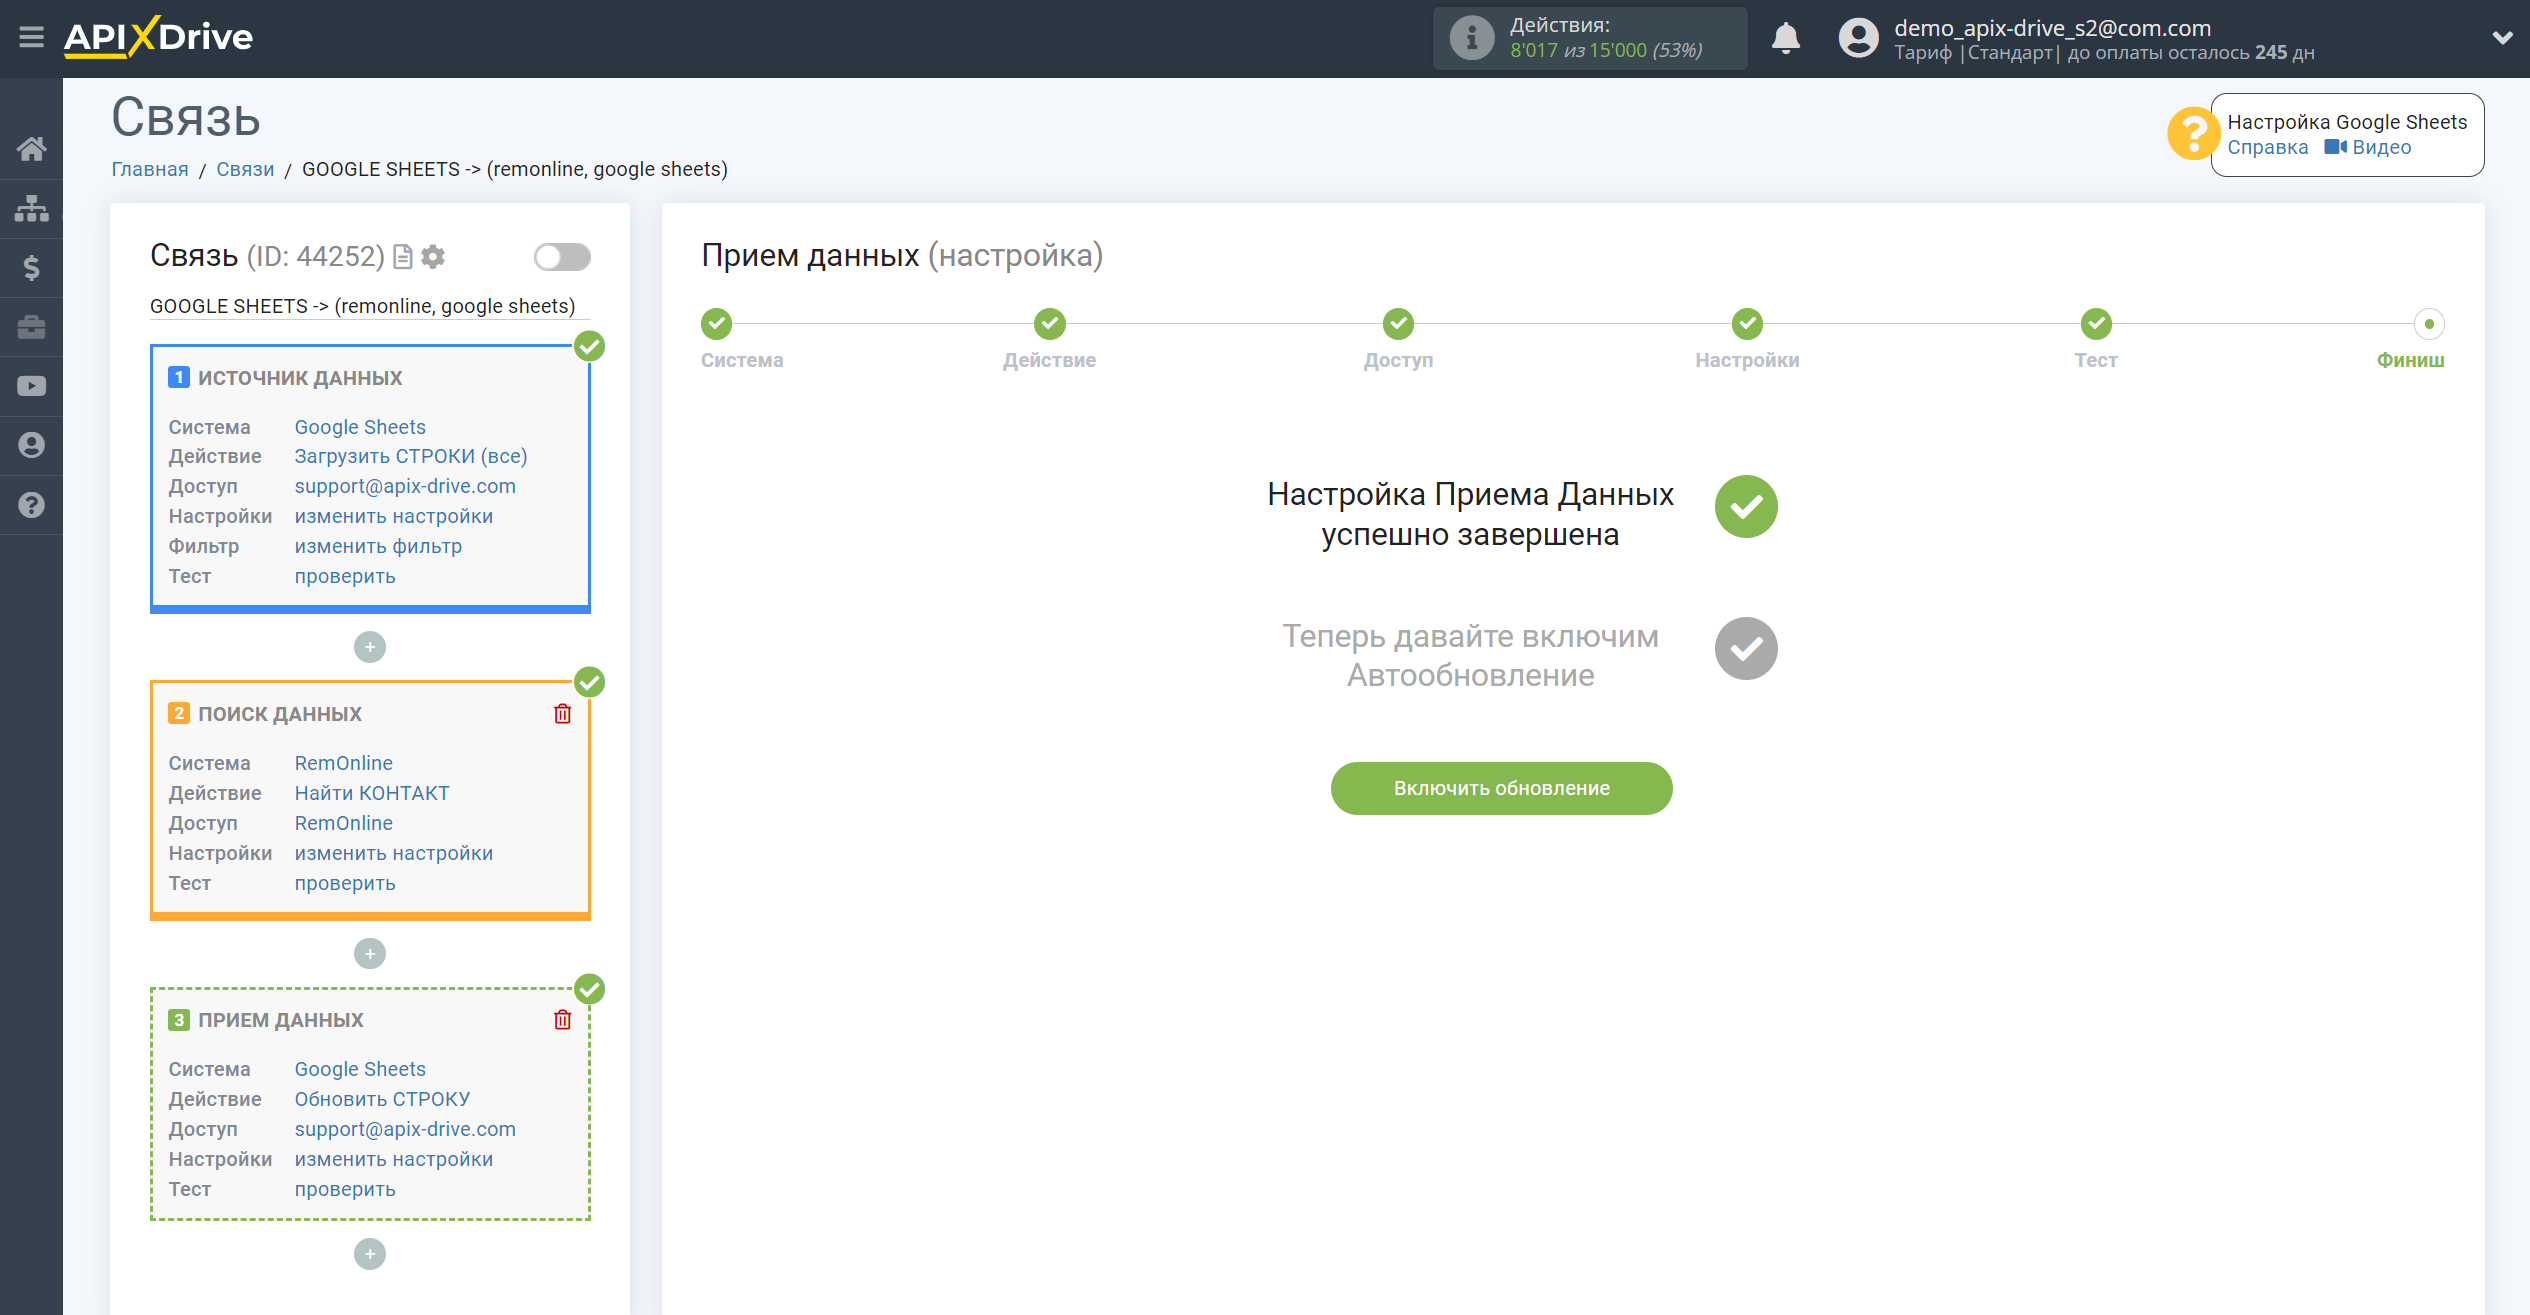
Task: Click Обновить СТРОКУ action link
Action: 382,1099
